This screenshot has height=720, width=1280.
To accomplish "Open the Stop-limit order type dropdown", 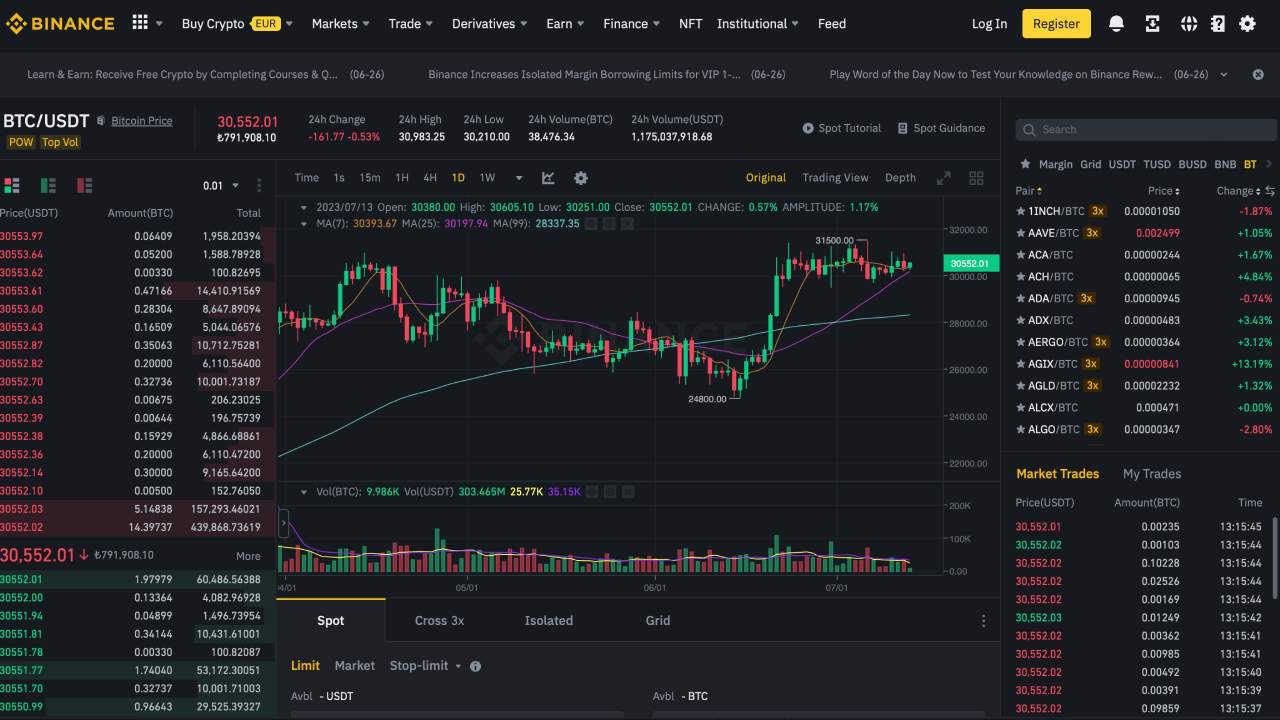I will [426, 666].
